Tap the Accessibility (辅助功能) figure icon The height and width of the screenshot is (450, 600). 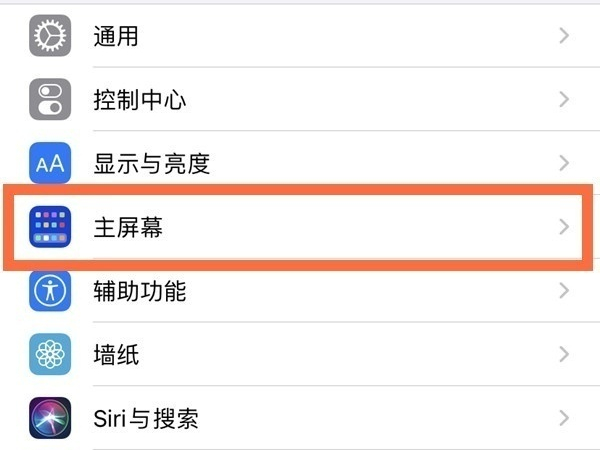50,291
